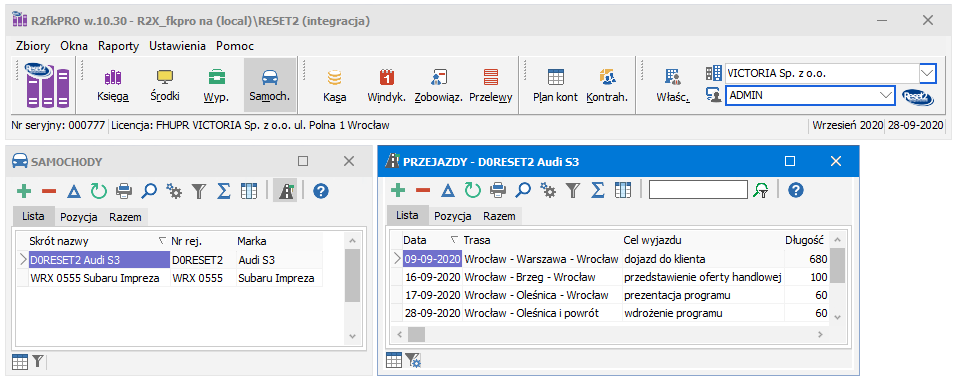
Task: Switch to Razem tab in SAMOCHODY
Action: (125, 217)
